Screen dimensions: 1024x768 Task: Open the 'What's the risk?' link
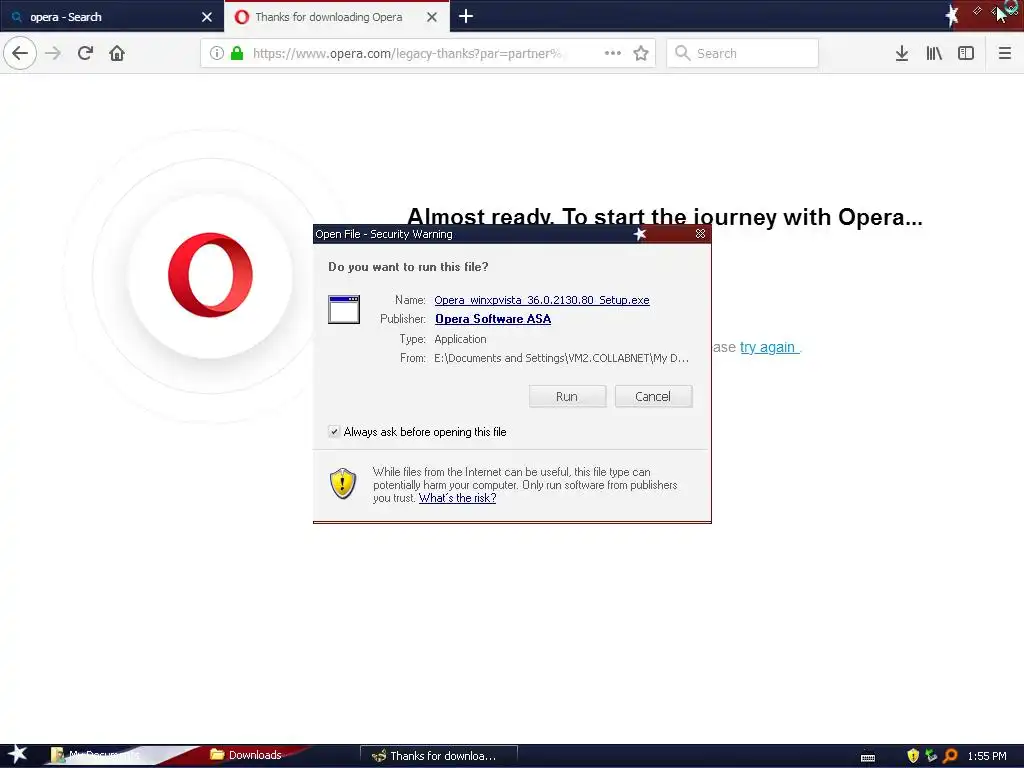tap(457, 498)
